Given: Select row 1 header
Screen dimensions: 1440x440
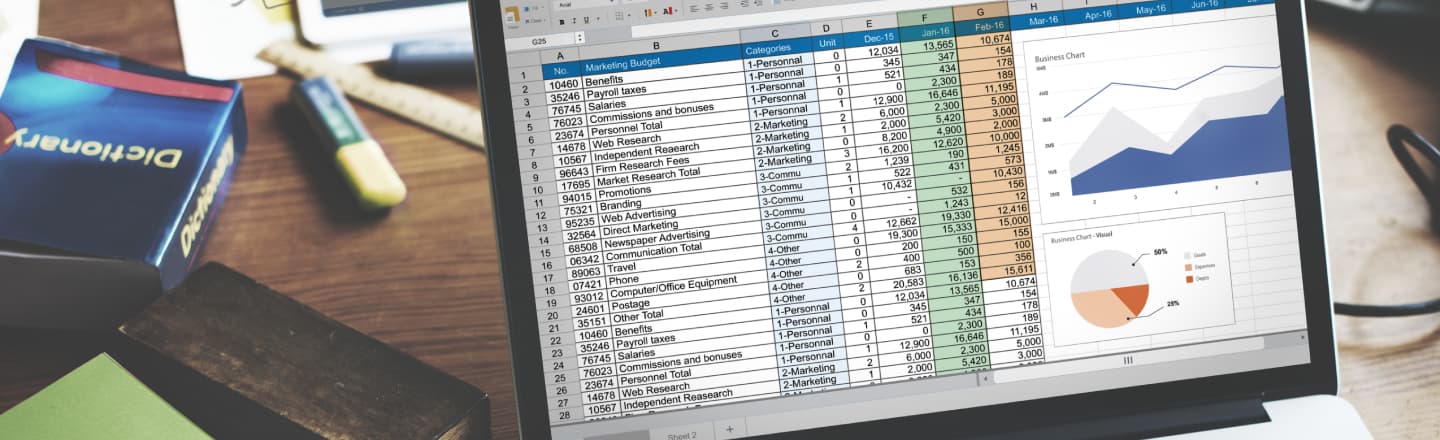Looking at the screenshot, I should (x=524, y=76).
